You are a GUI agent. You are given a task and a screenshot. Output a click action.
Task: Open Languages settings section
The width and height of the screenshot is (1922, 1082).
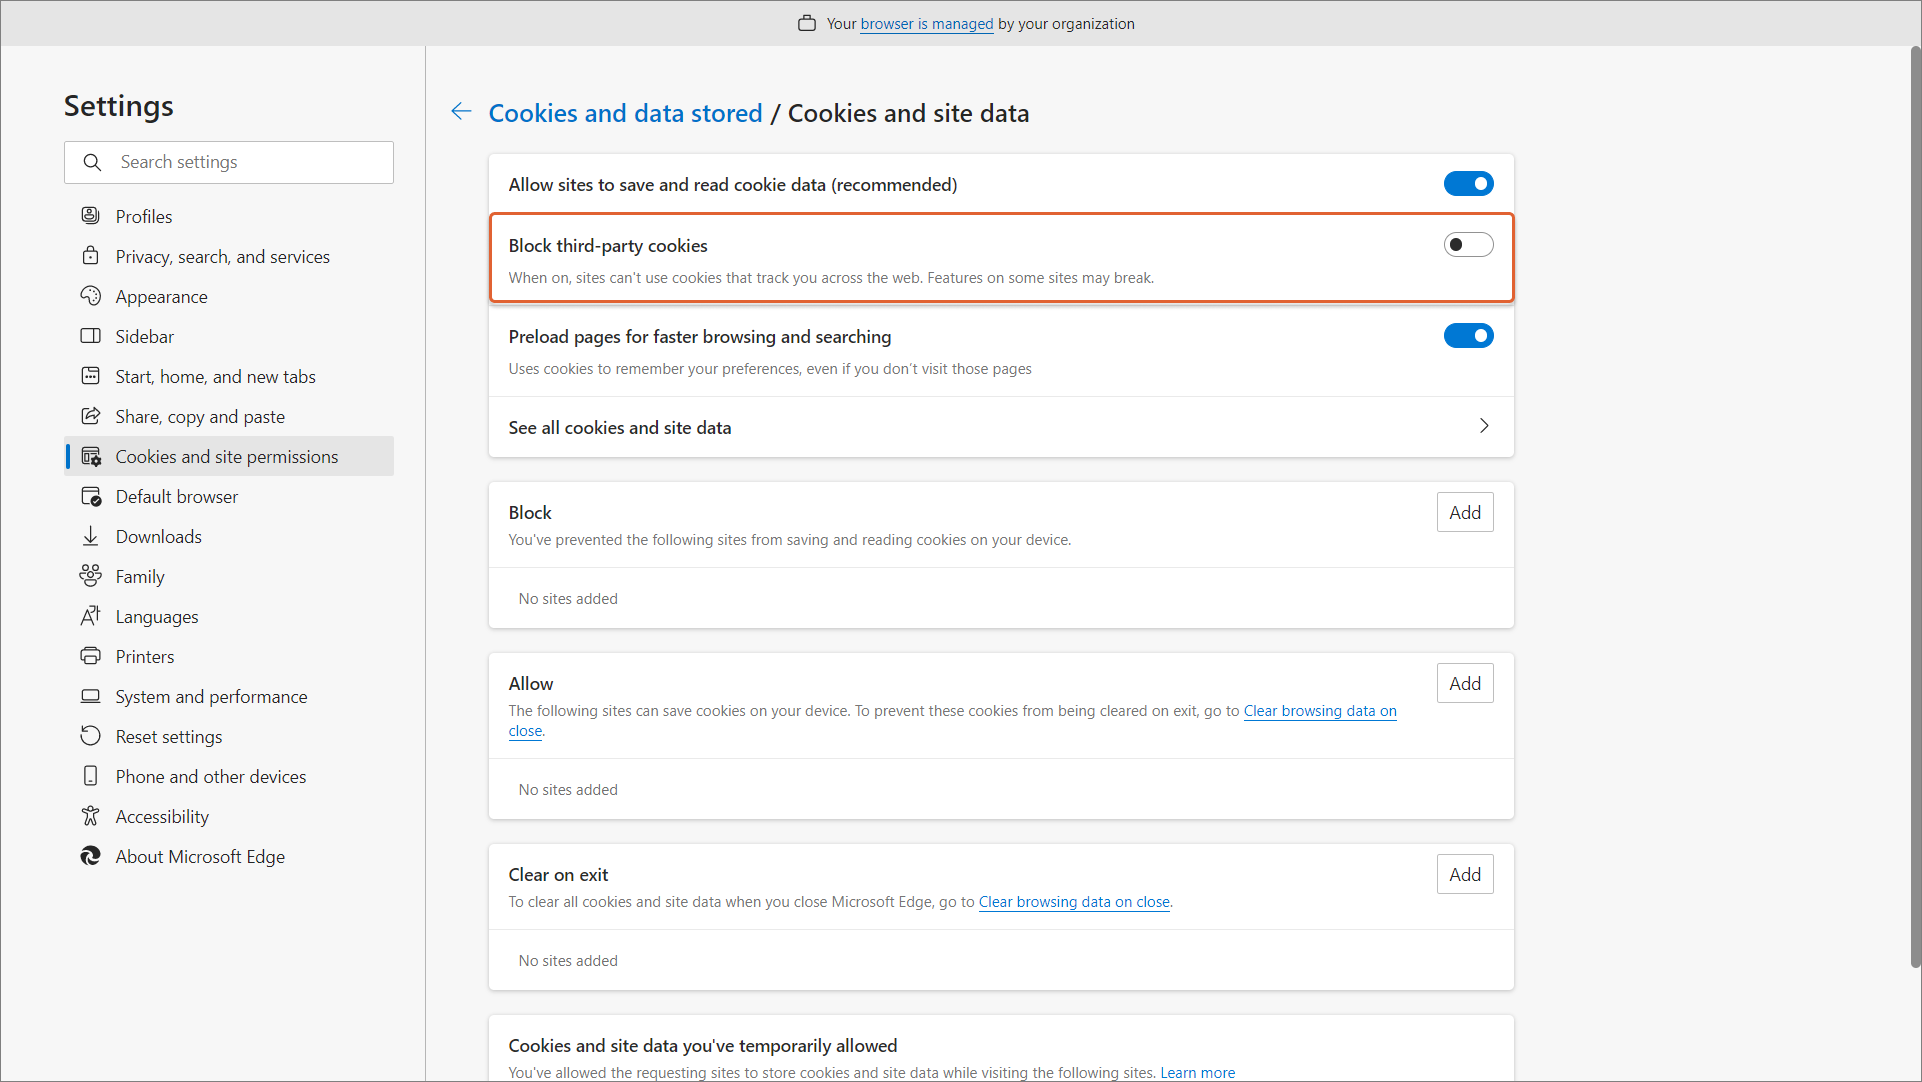(157, 616)
